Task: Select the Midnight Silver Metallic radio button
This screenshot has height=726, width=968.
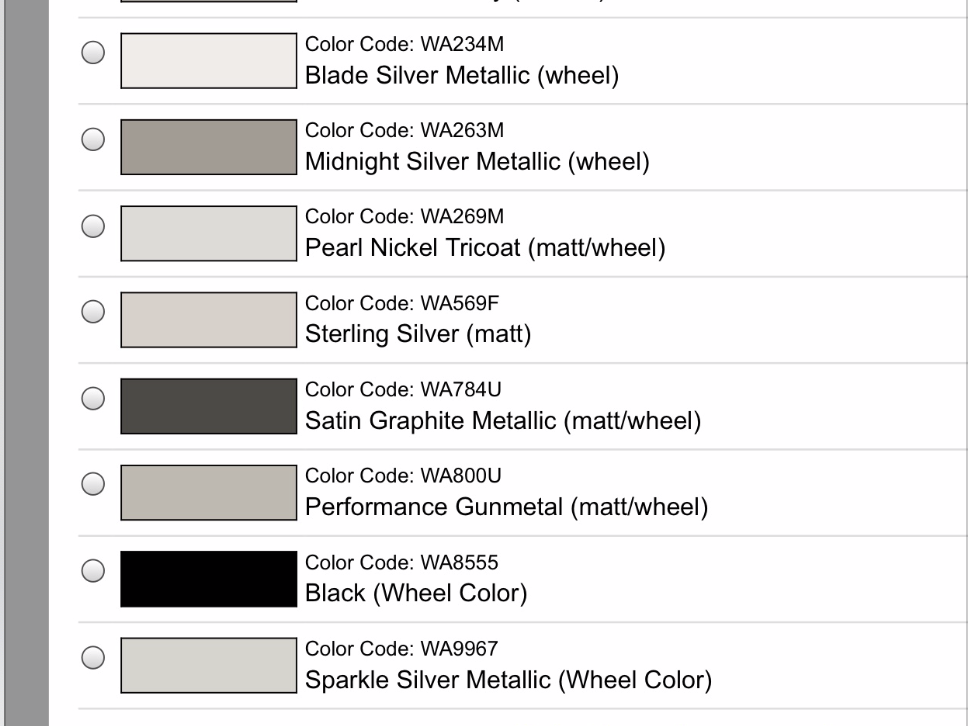Action: [x=93, y=140]
